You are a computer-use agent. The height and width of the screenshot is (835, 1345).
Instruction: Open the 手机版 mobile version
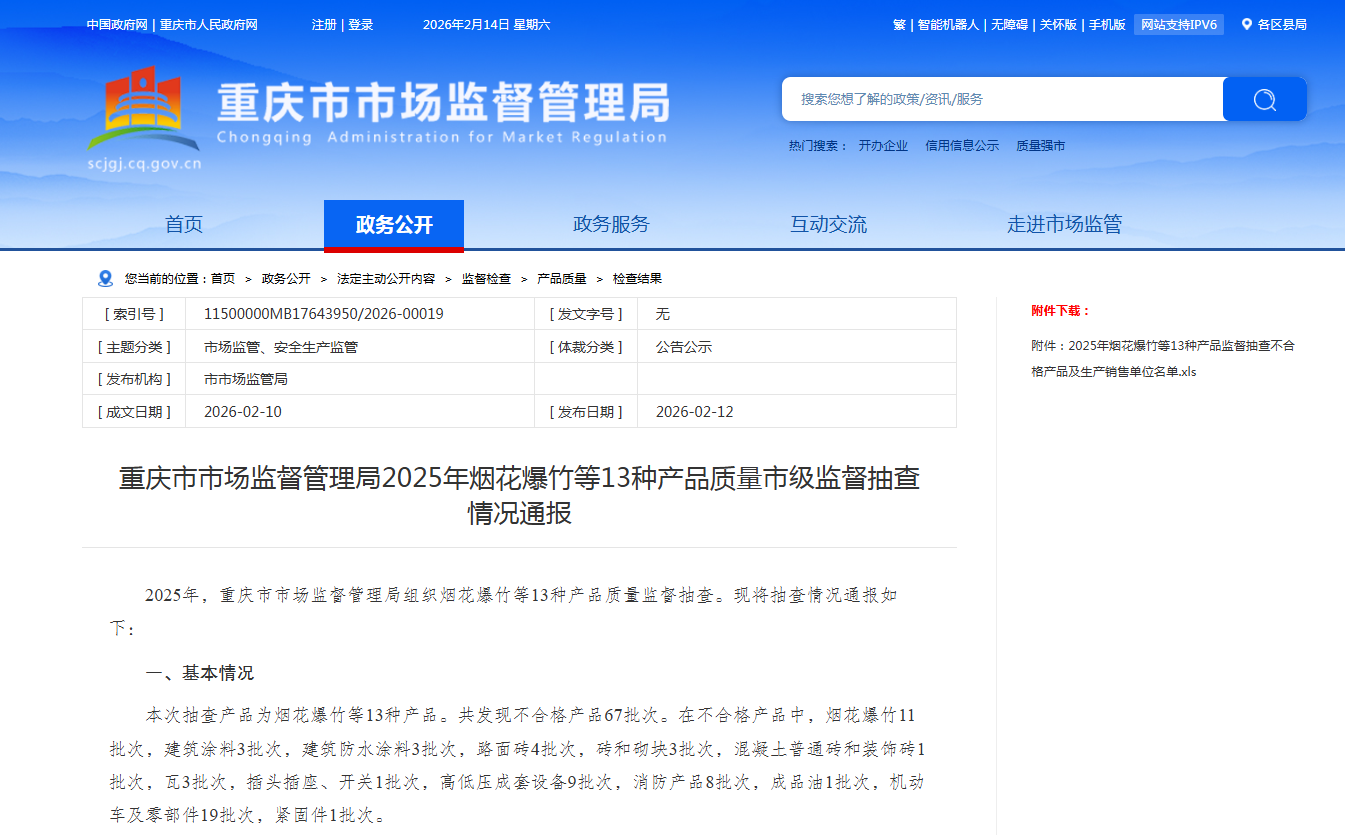[1107, 25]
